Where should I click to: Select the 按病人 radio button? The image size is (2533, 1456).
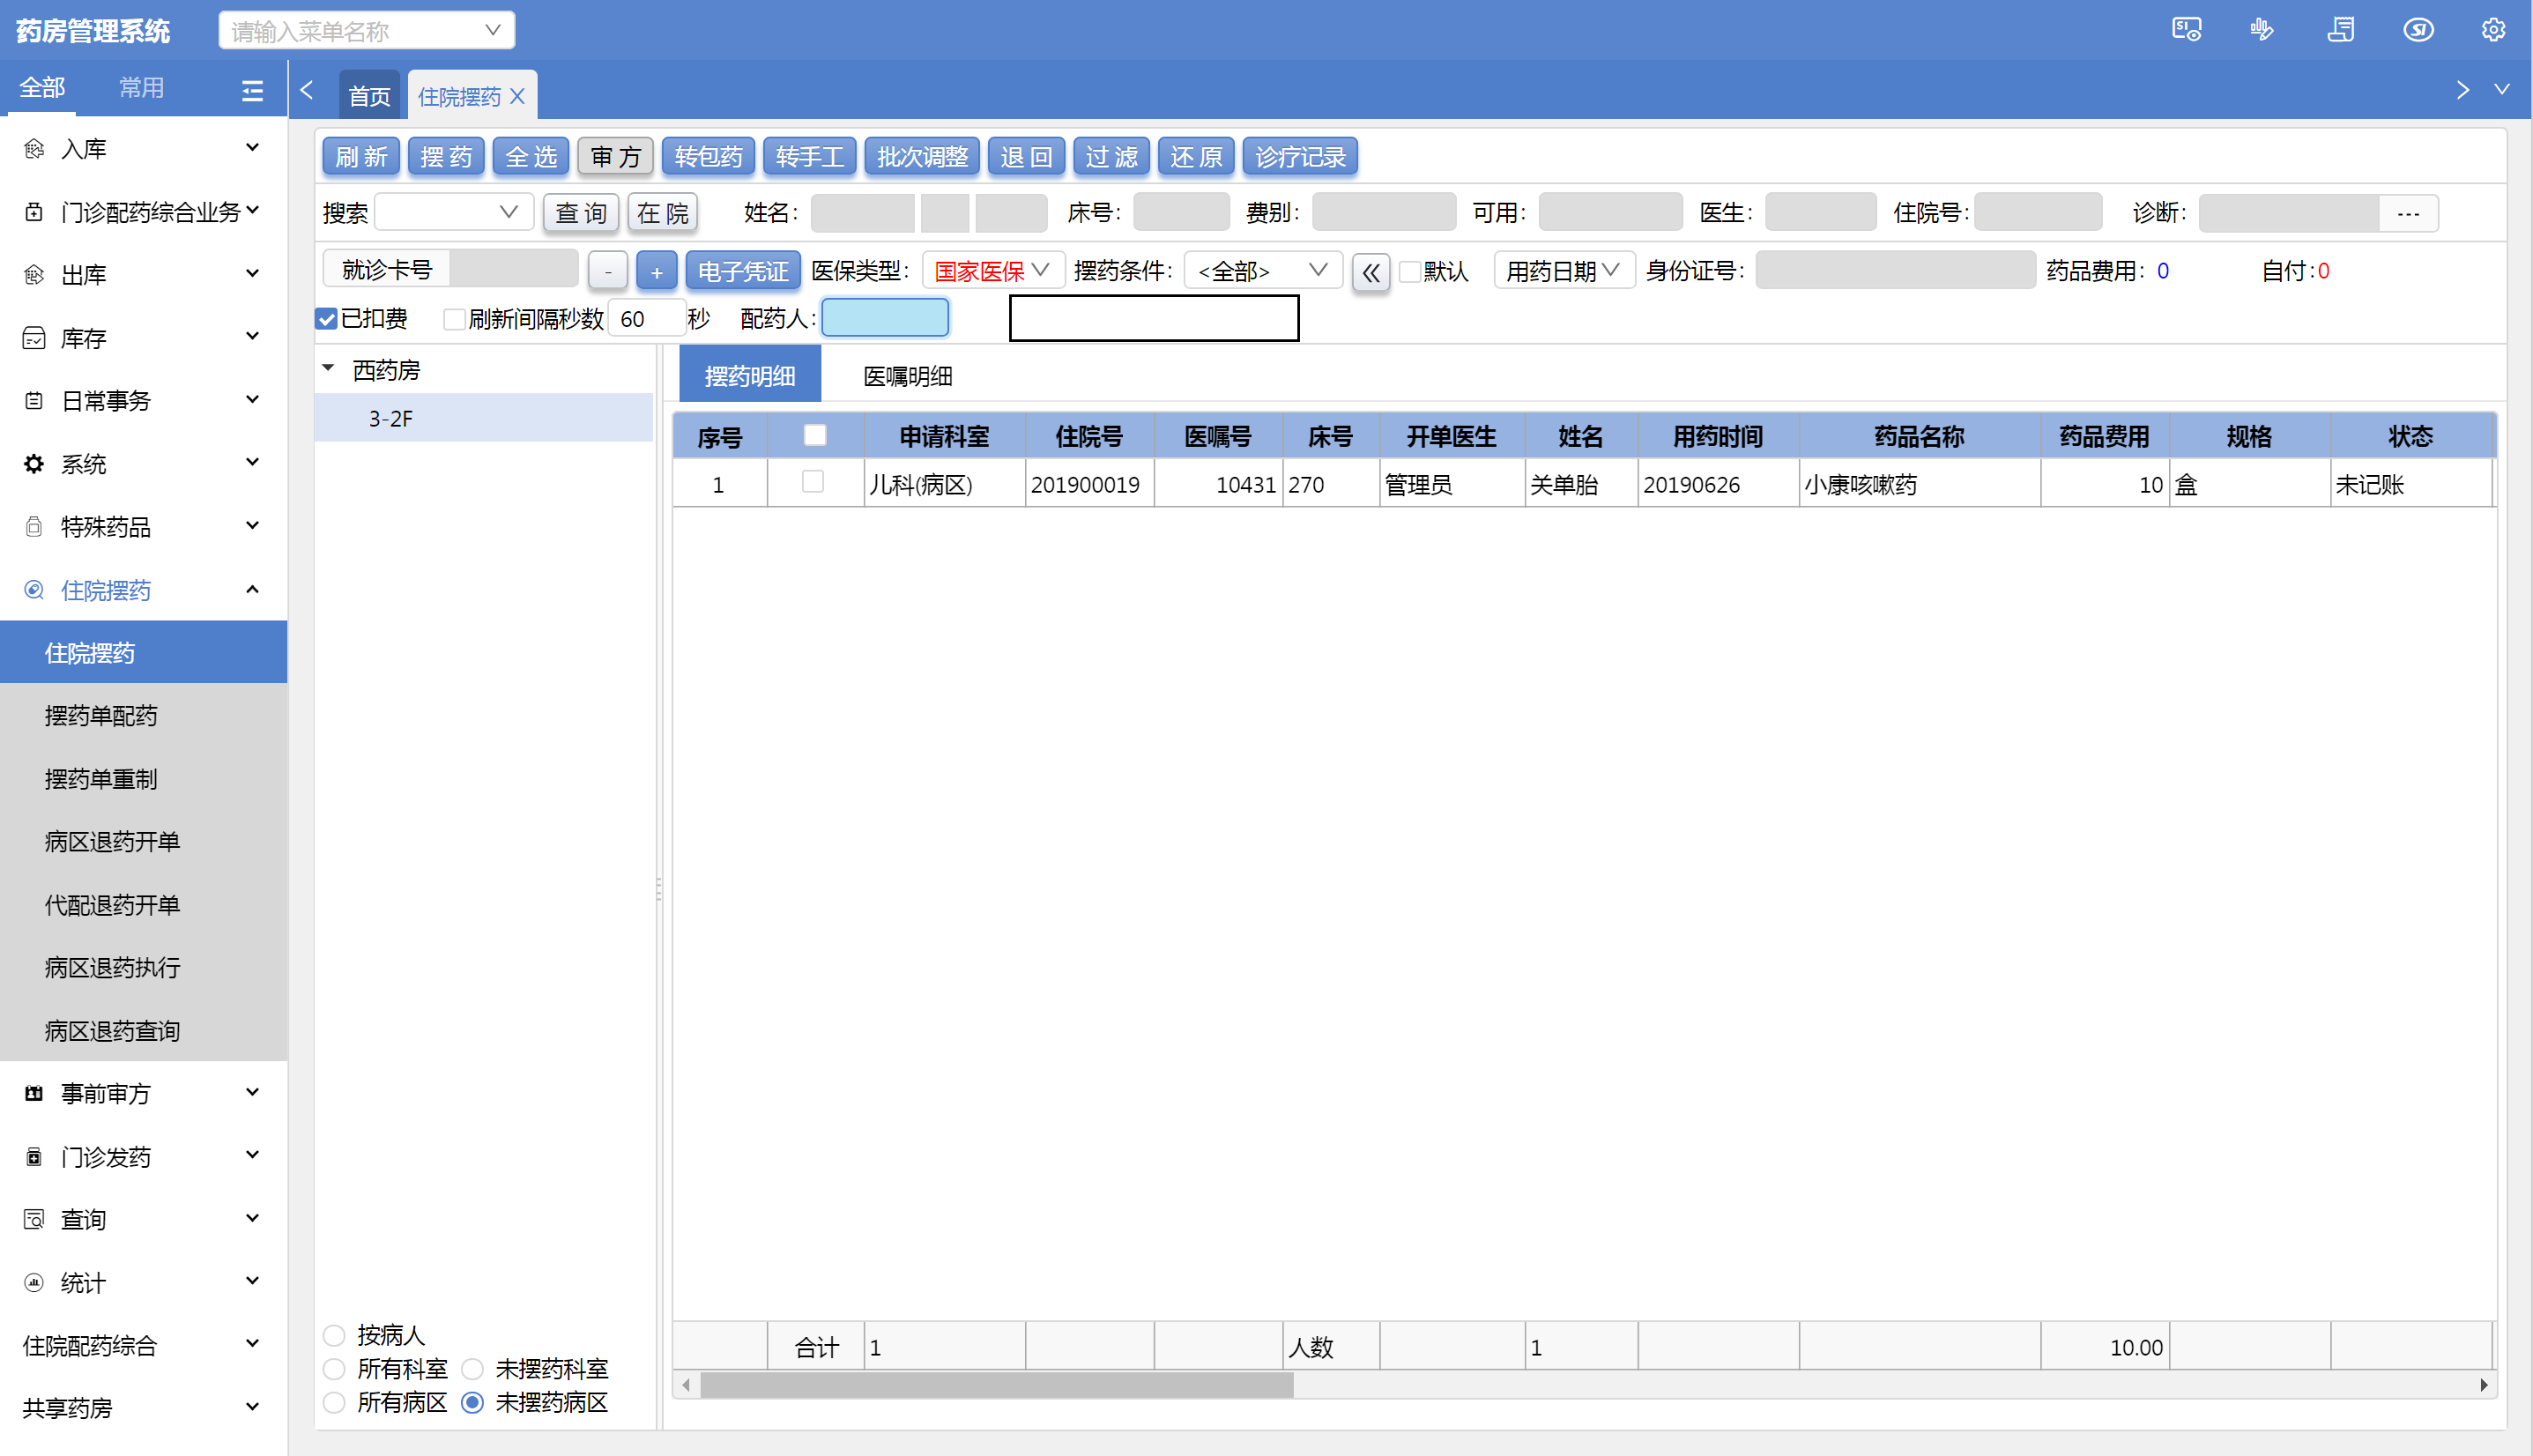(334, 1335)
